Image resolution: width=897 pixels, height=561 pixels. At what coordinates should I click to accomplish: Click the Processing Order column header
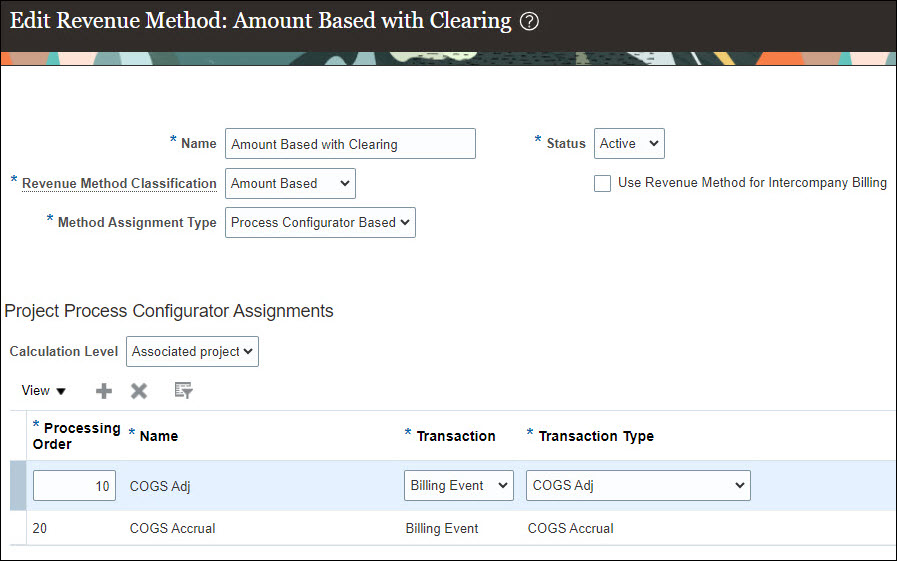tap(80, 436)
